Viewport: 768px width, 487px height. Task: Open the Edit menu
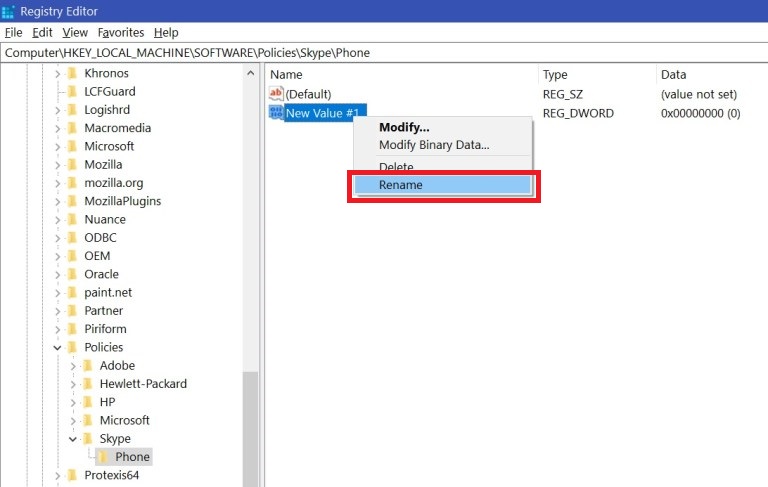click(42, 33)
